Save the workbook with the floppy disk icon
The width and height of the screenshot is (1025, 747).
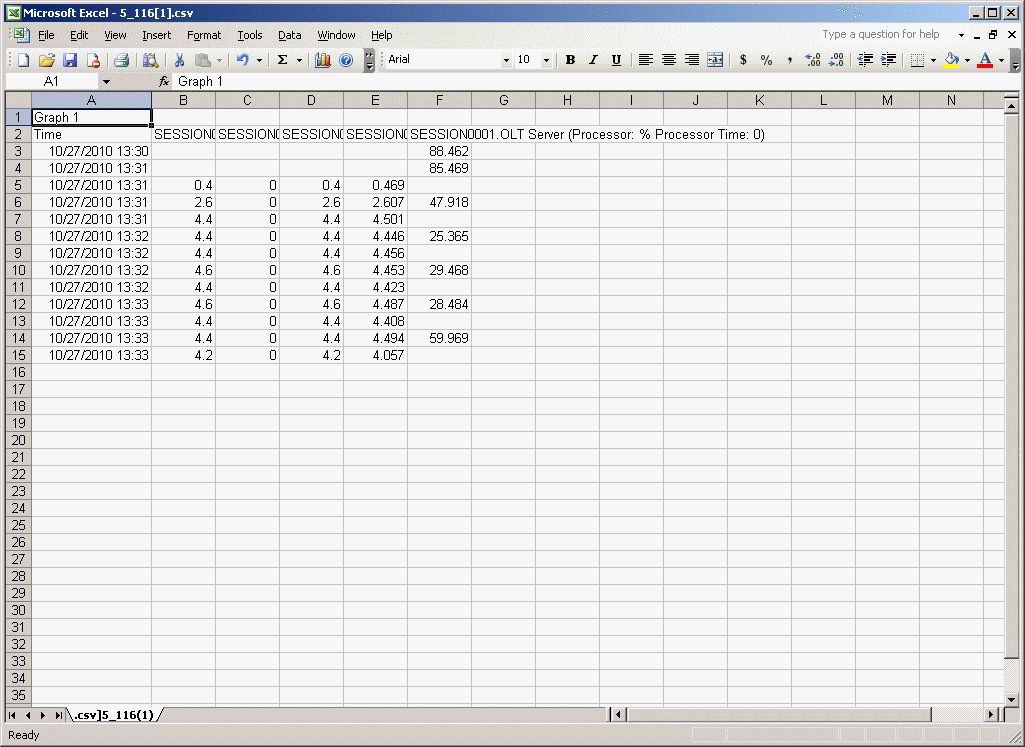click(70, 60)
